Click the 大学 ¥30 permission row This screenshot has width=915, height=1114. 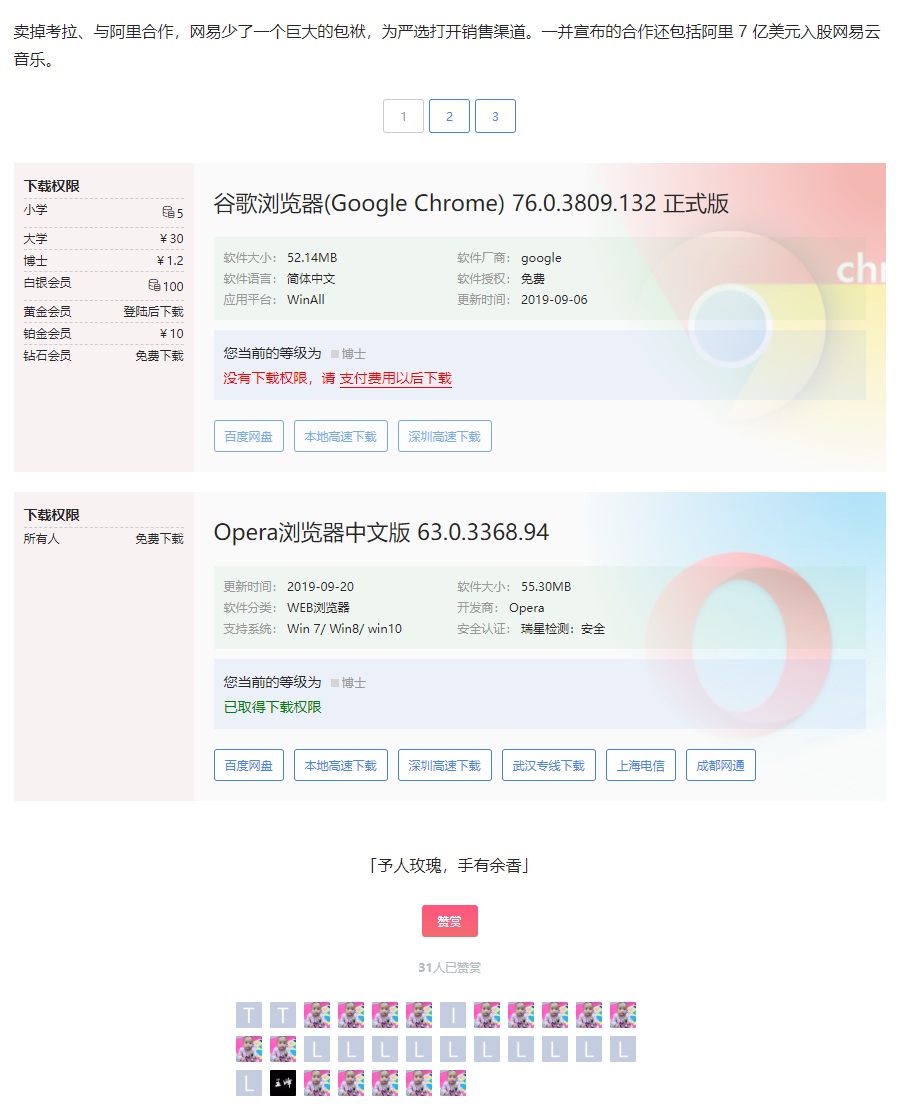point(104,239)
